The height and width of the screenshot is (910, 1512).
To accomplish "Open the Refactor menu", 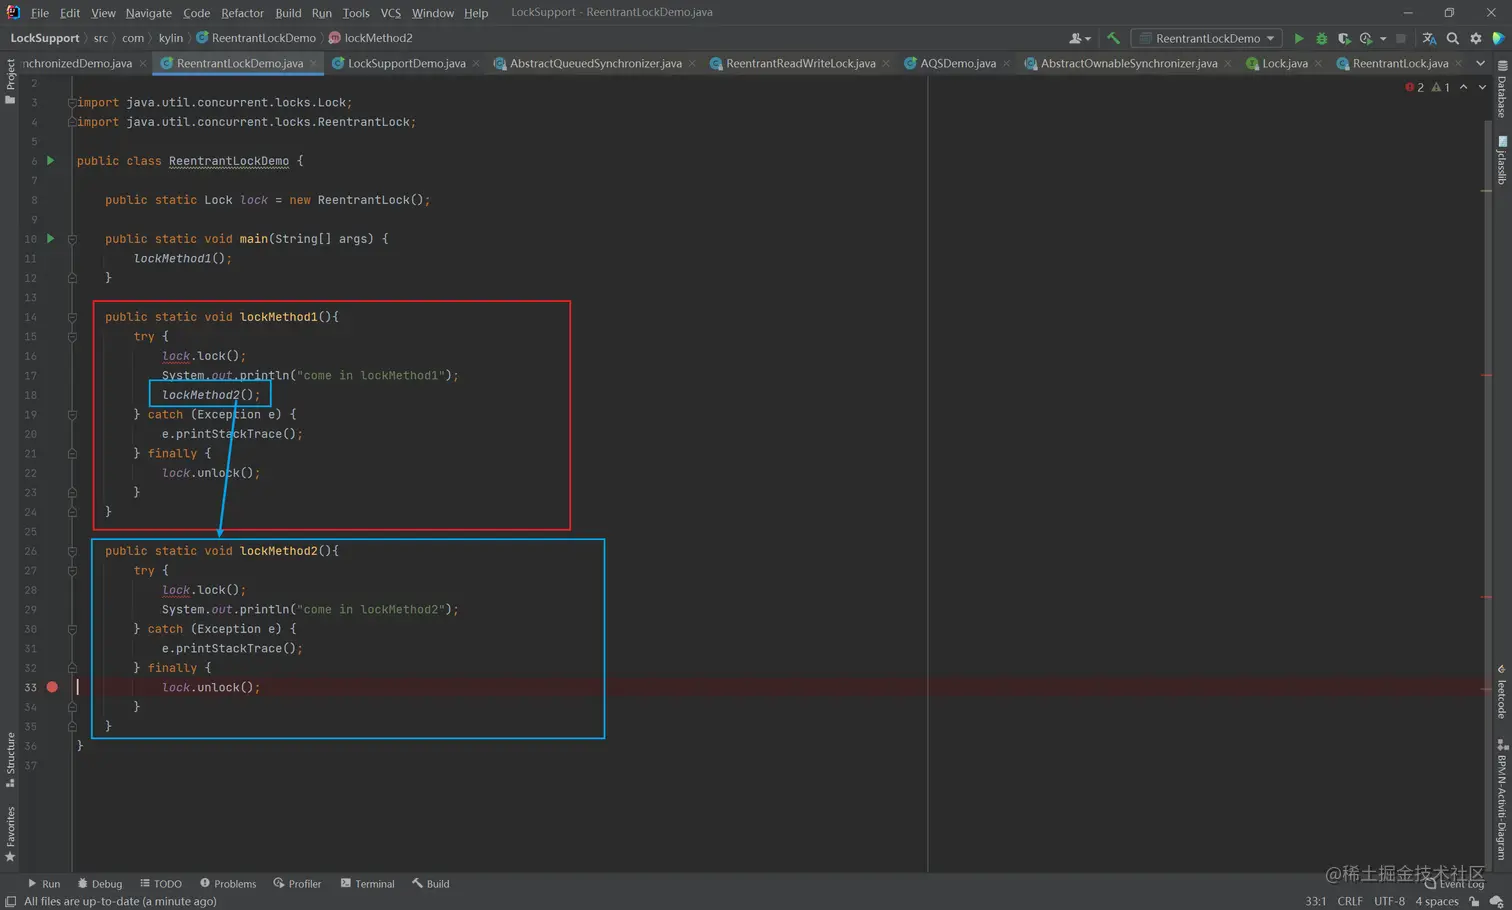I will tap(242, 13).
